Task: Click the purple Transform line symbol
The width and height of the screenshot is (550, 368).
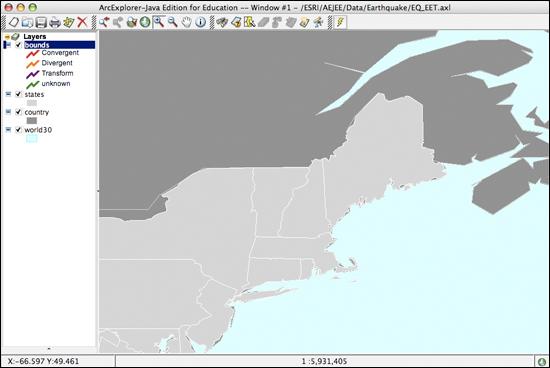Action: [x=33, y=74]
